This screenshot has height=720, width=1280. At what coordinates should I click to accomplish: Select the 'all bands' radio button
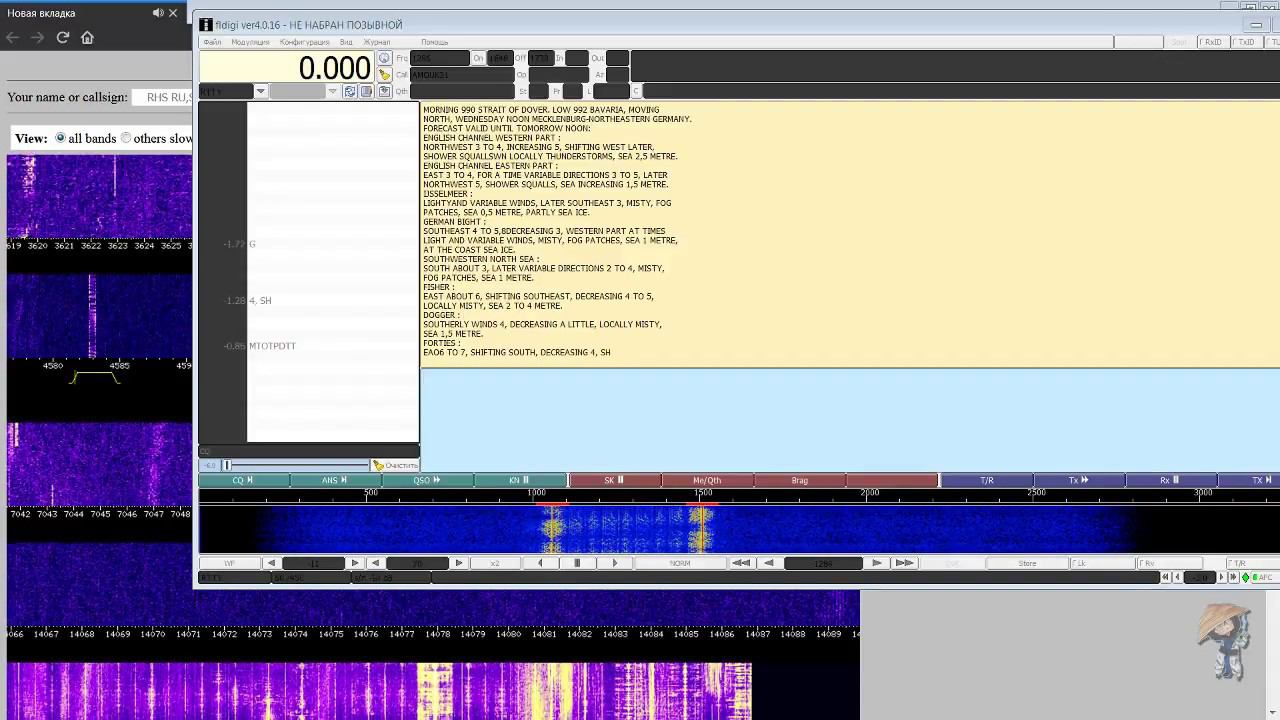click(60, 138)
